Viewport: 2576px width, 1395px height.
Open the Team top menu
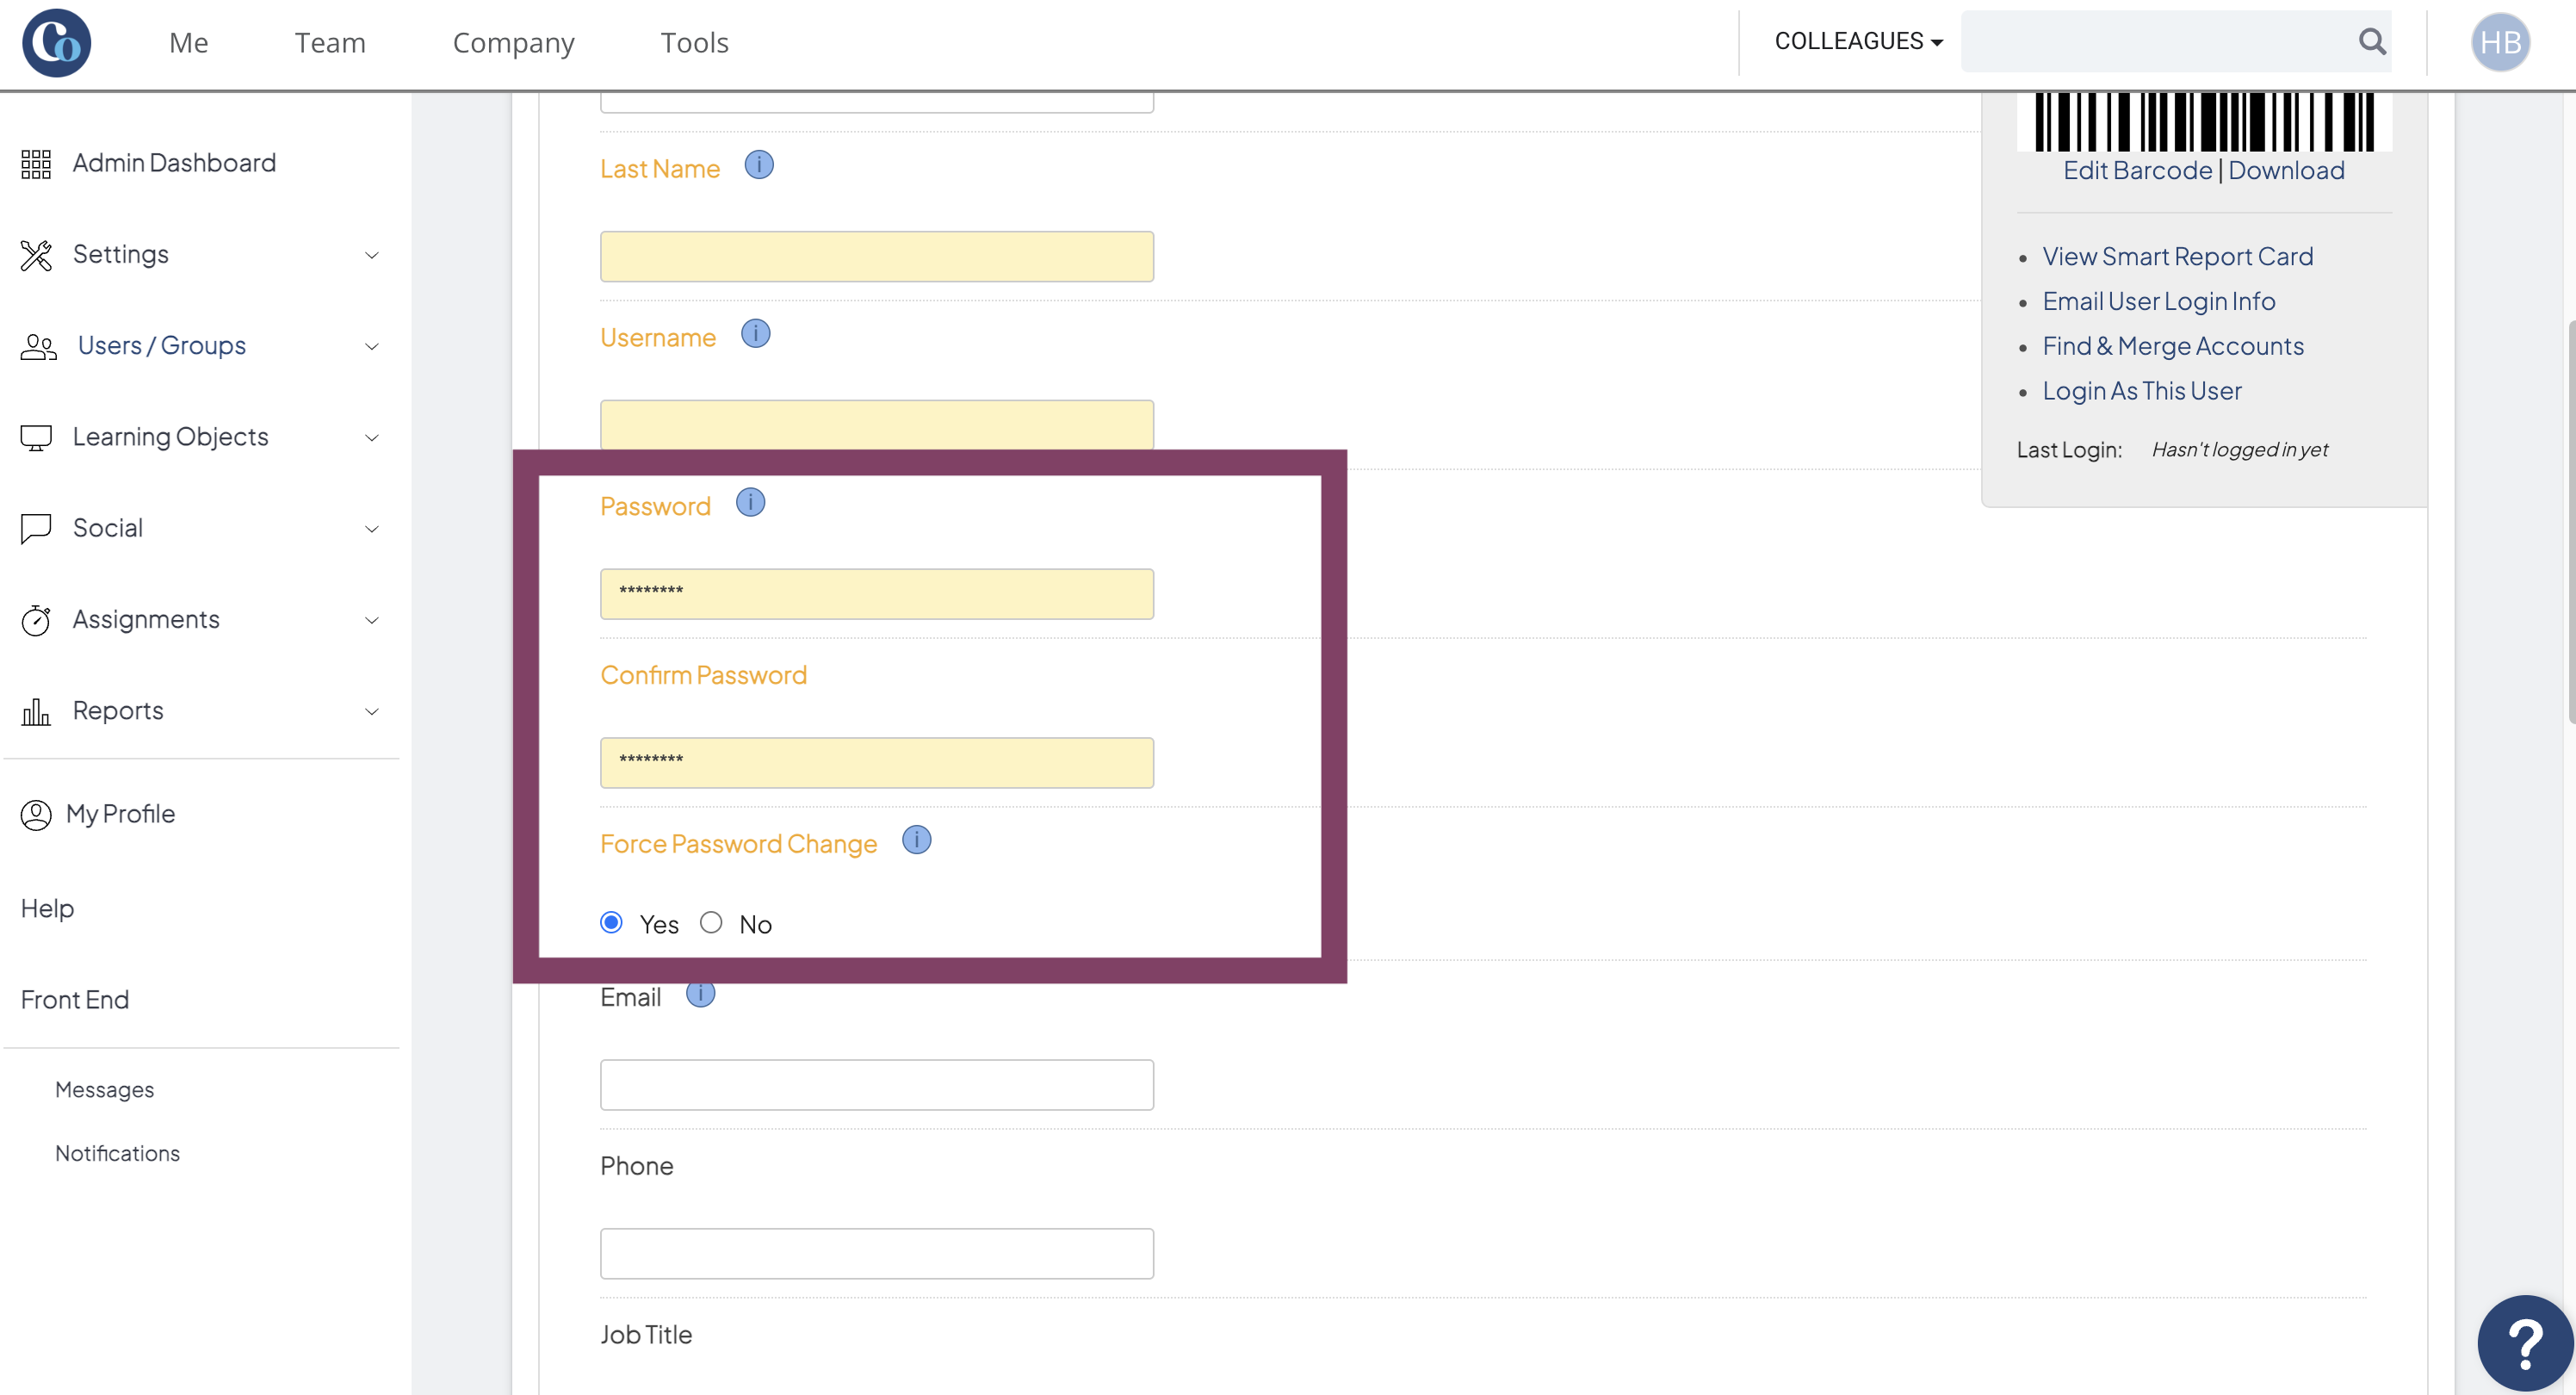point(330,43)
